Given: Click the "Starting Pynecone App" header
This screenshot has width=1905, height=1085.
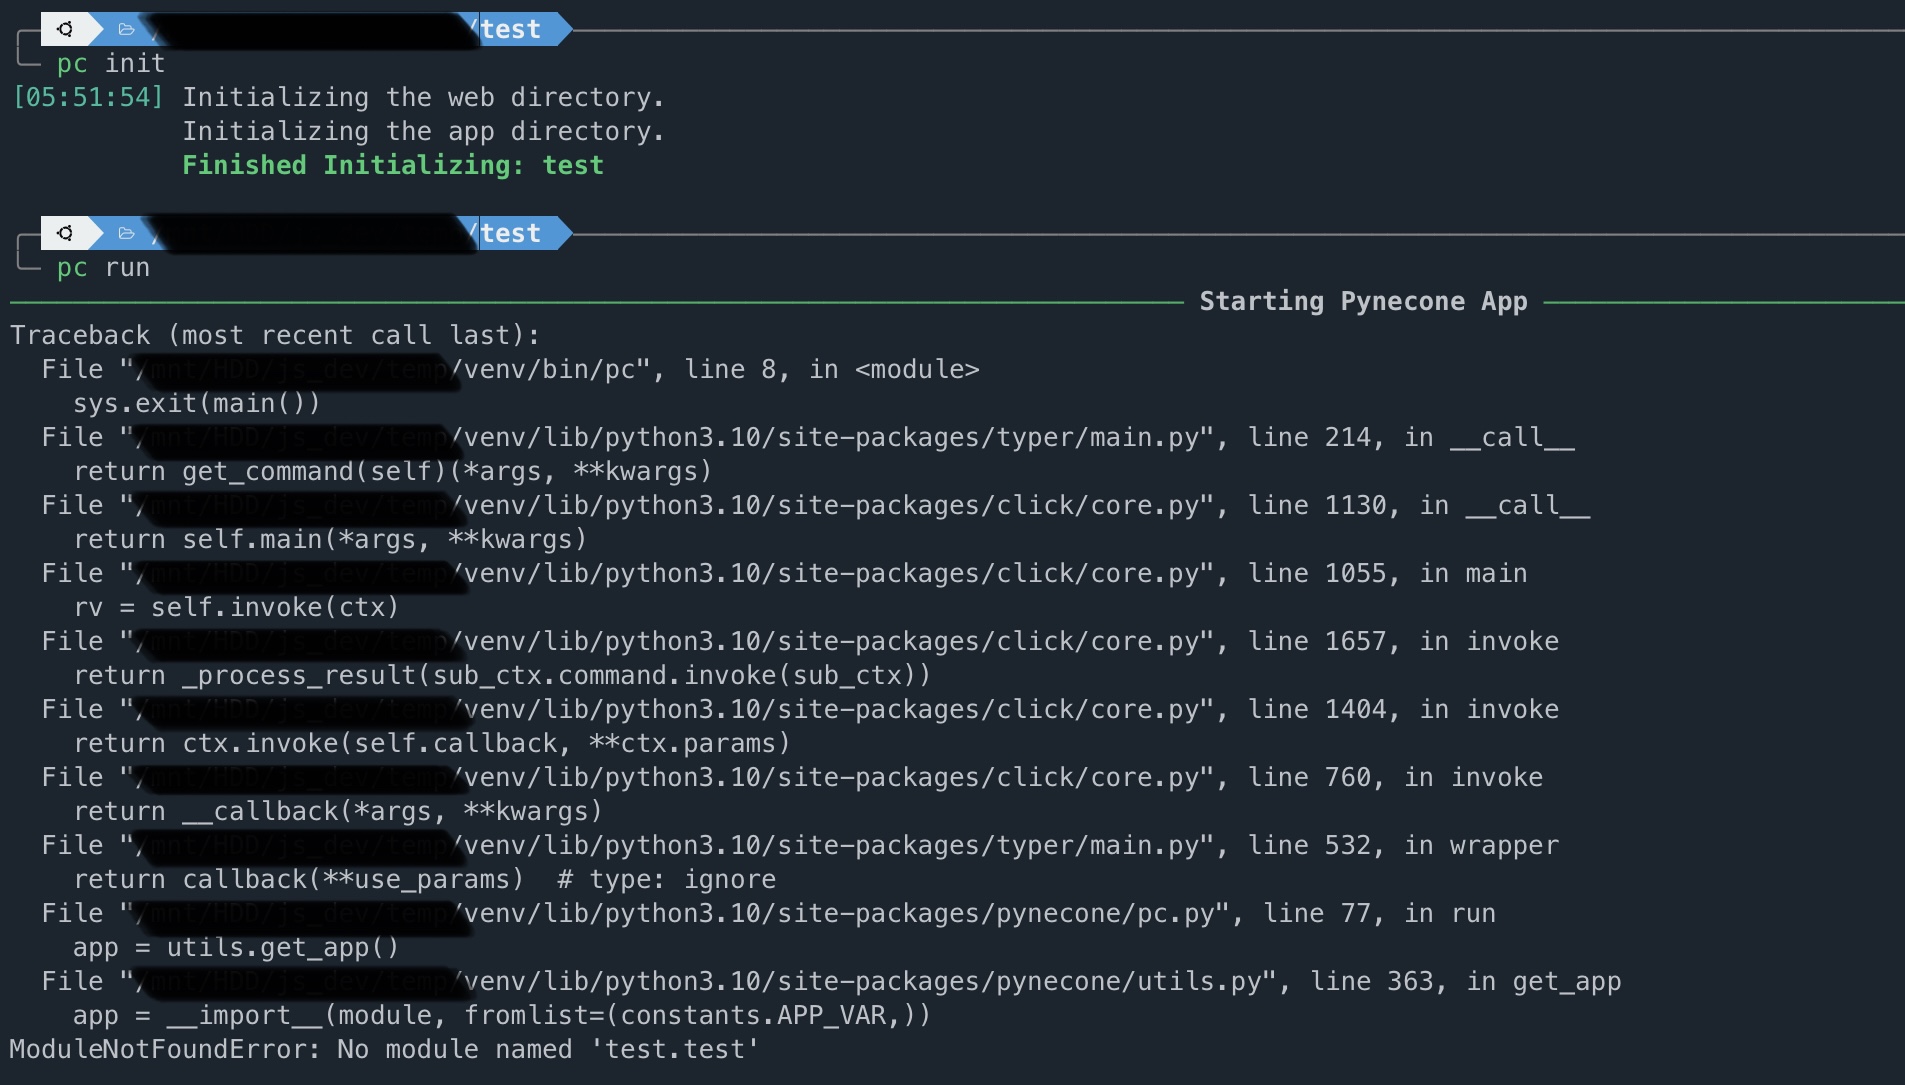Looking at the screenshot, I should point(1363,301).
